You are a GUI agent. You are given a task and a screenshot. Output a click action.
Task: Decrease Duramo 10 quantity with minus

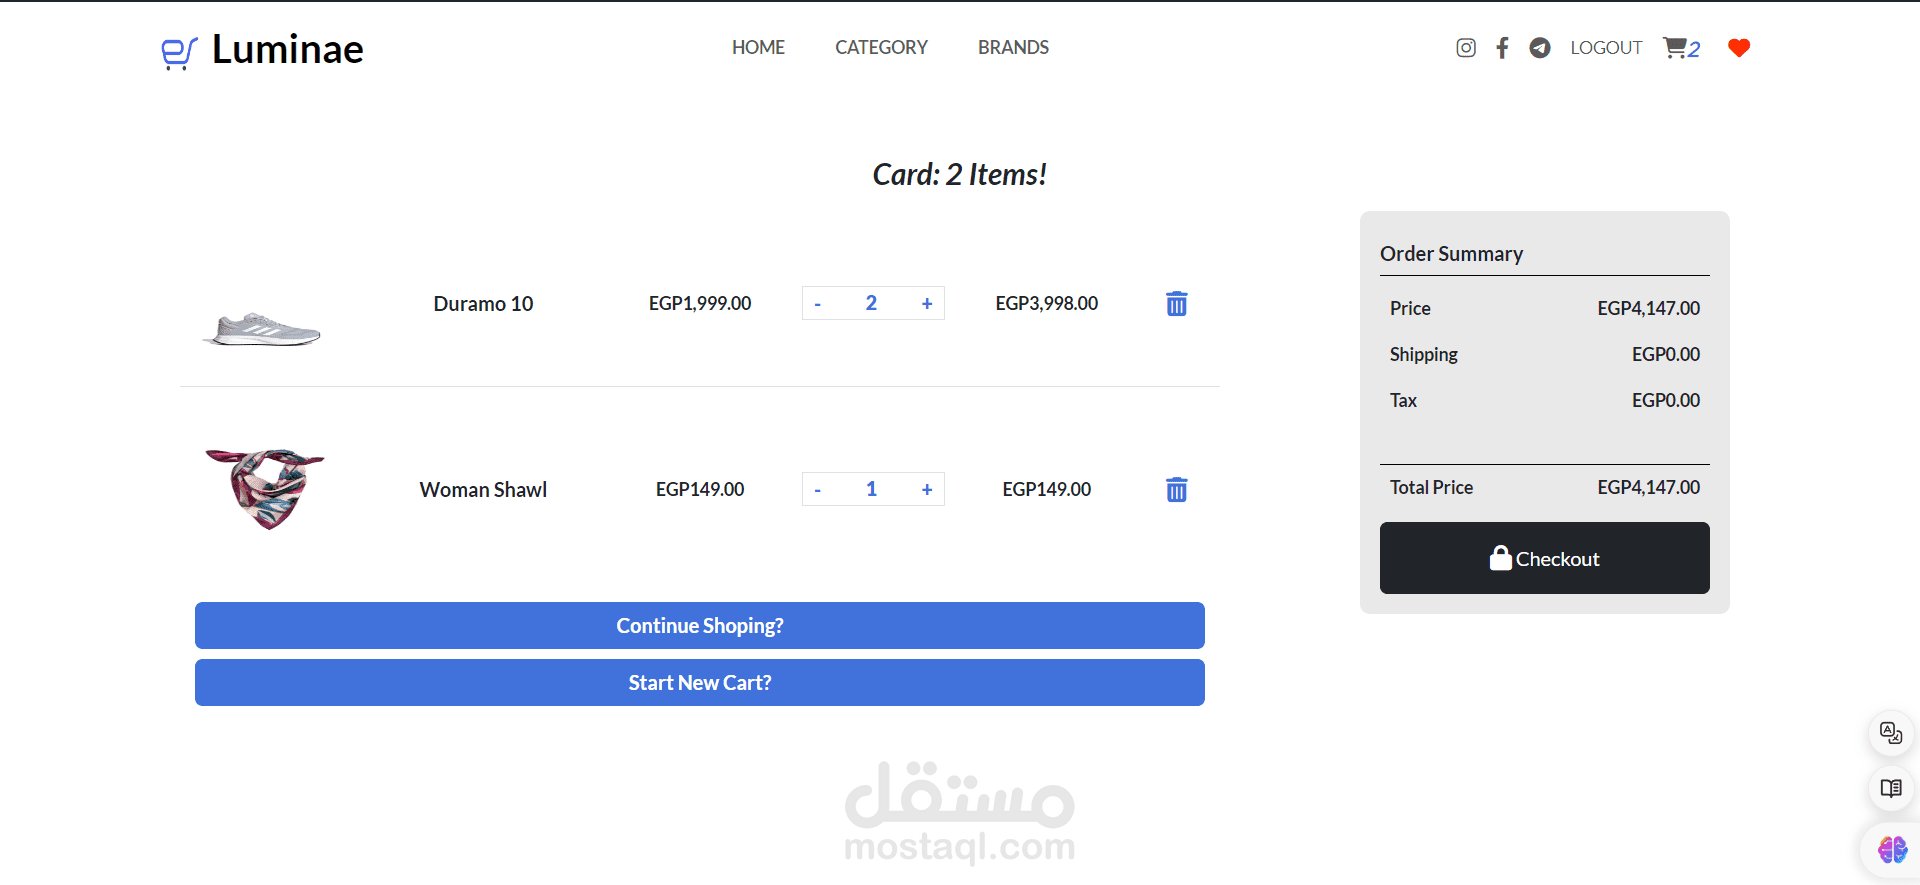(818, 304)
